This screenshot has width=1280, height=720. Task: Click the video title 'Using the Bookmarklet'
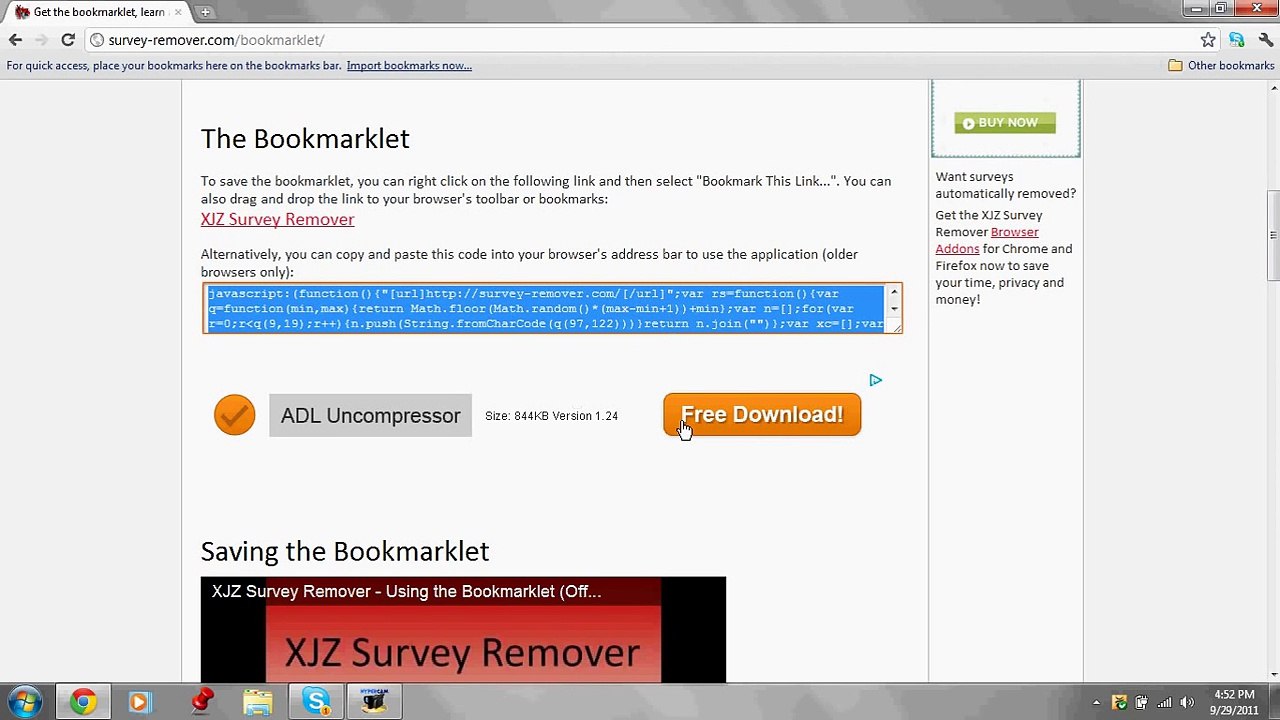pos(406,591)
